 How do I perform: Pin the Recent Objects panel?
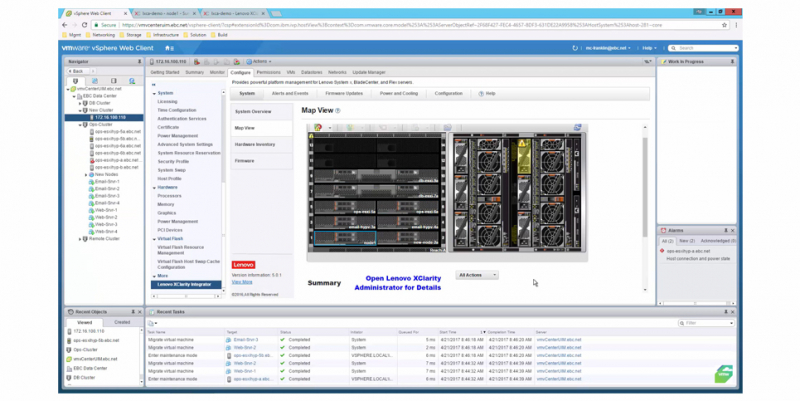coord(133,312)
